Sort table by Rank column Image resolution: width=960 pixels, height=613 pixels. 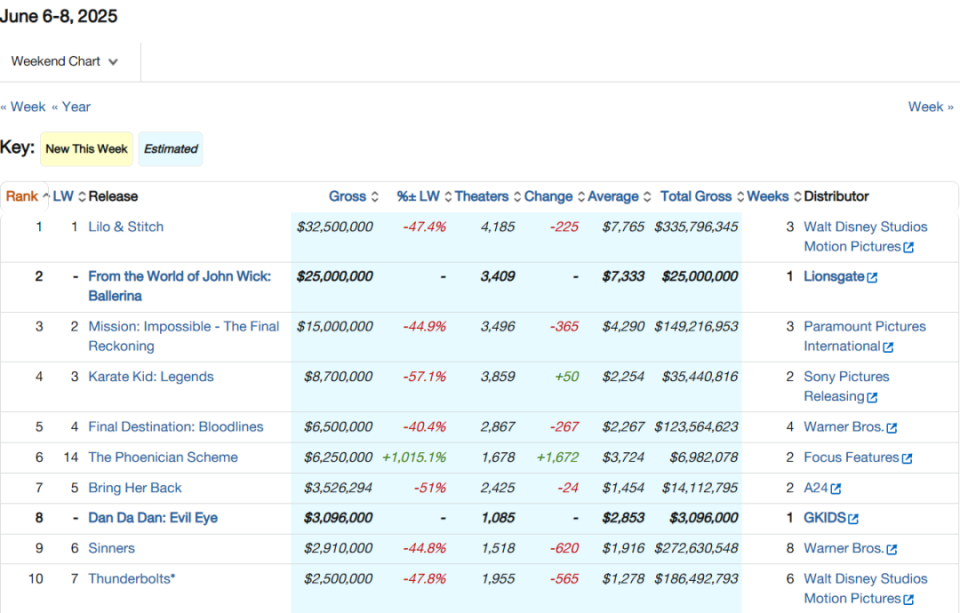point(28,197)
